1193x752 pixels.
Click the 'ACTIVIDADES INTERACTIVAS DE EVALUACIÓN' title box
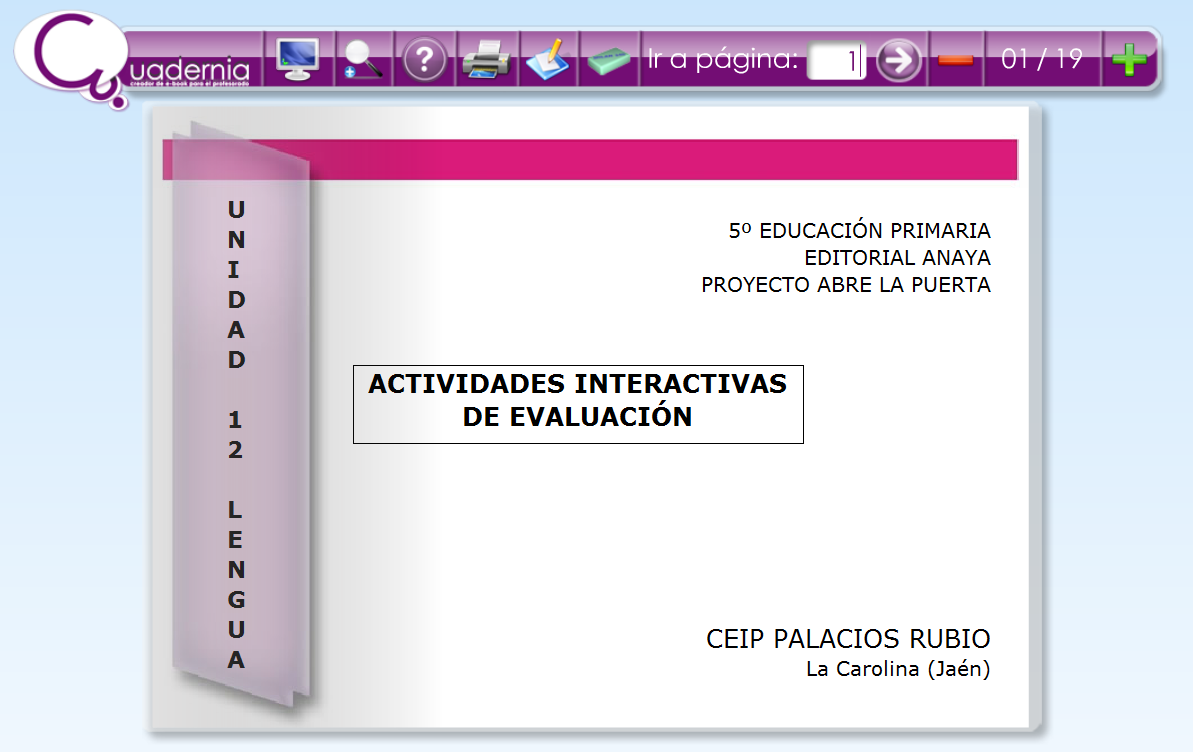pos(578,403)
